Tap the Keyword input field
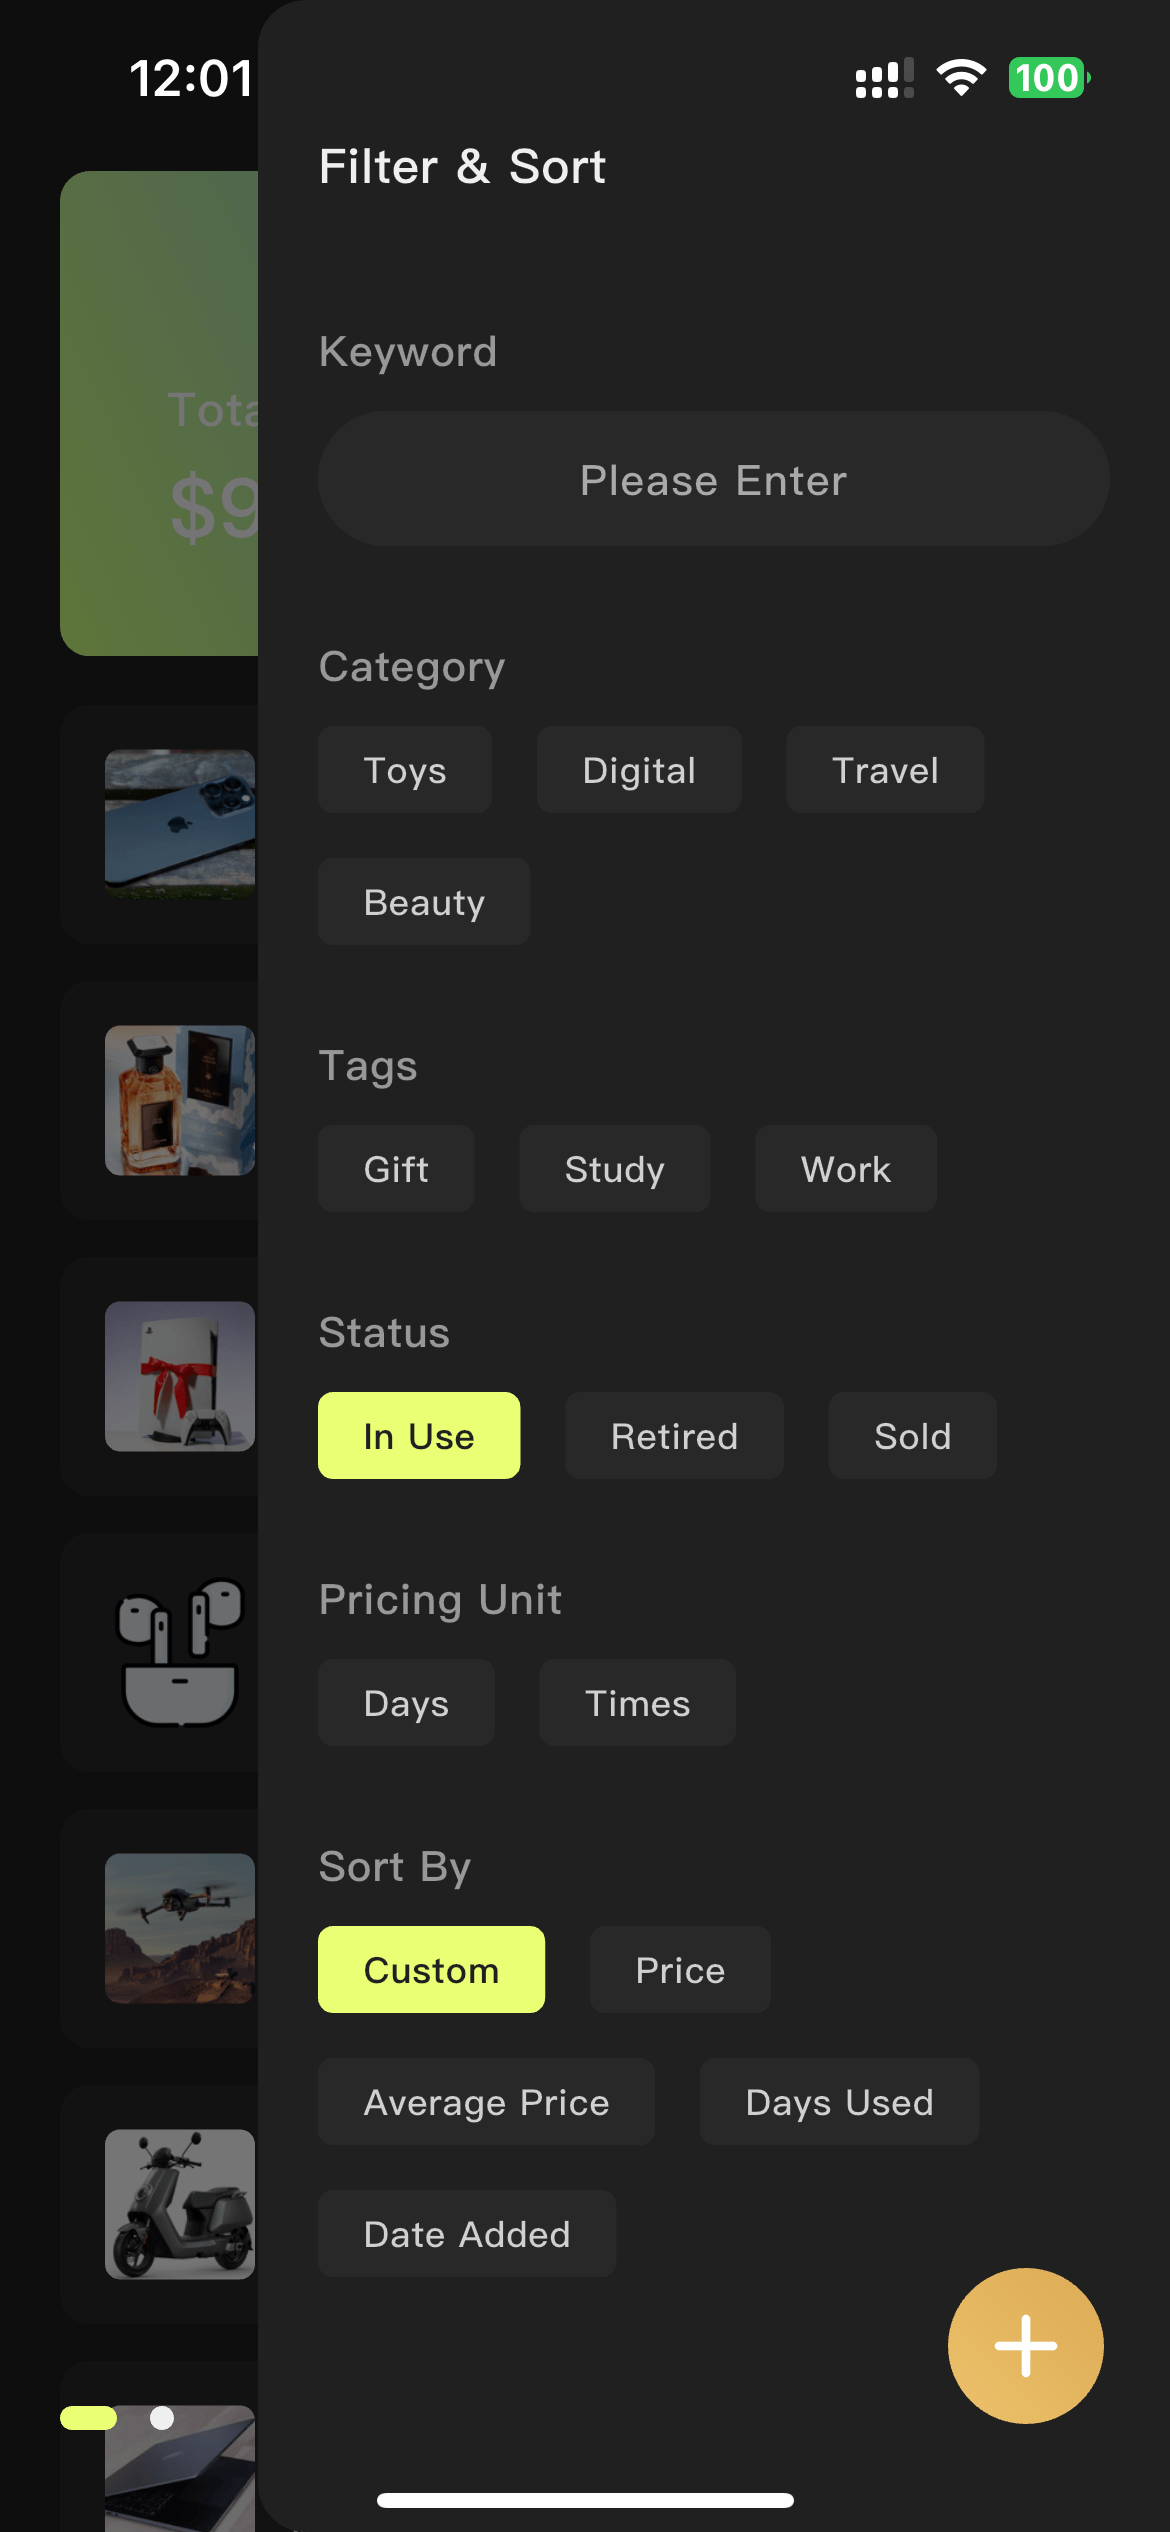 tap(713, 479)
